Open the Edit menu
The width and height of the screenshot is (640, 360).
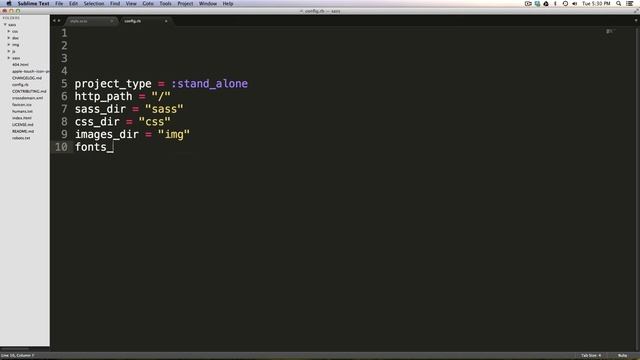[73, 3]
